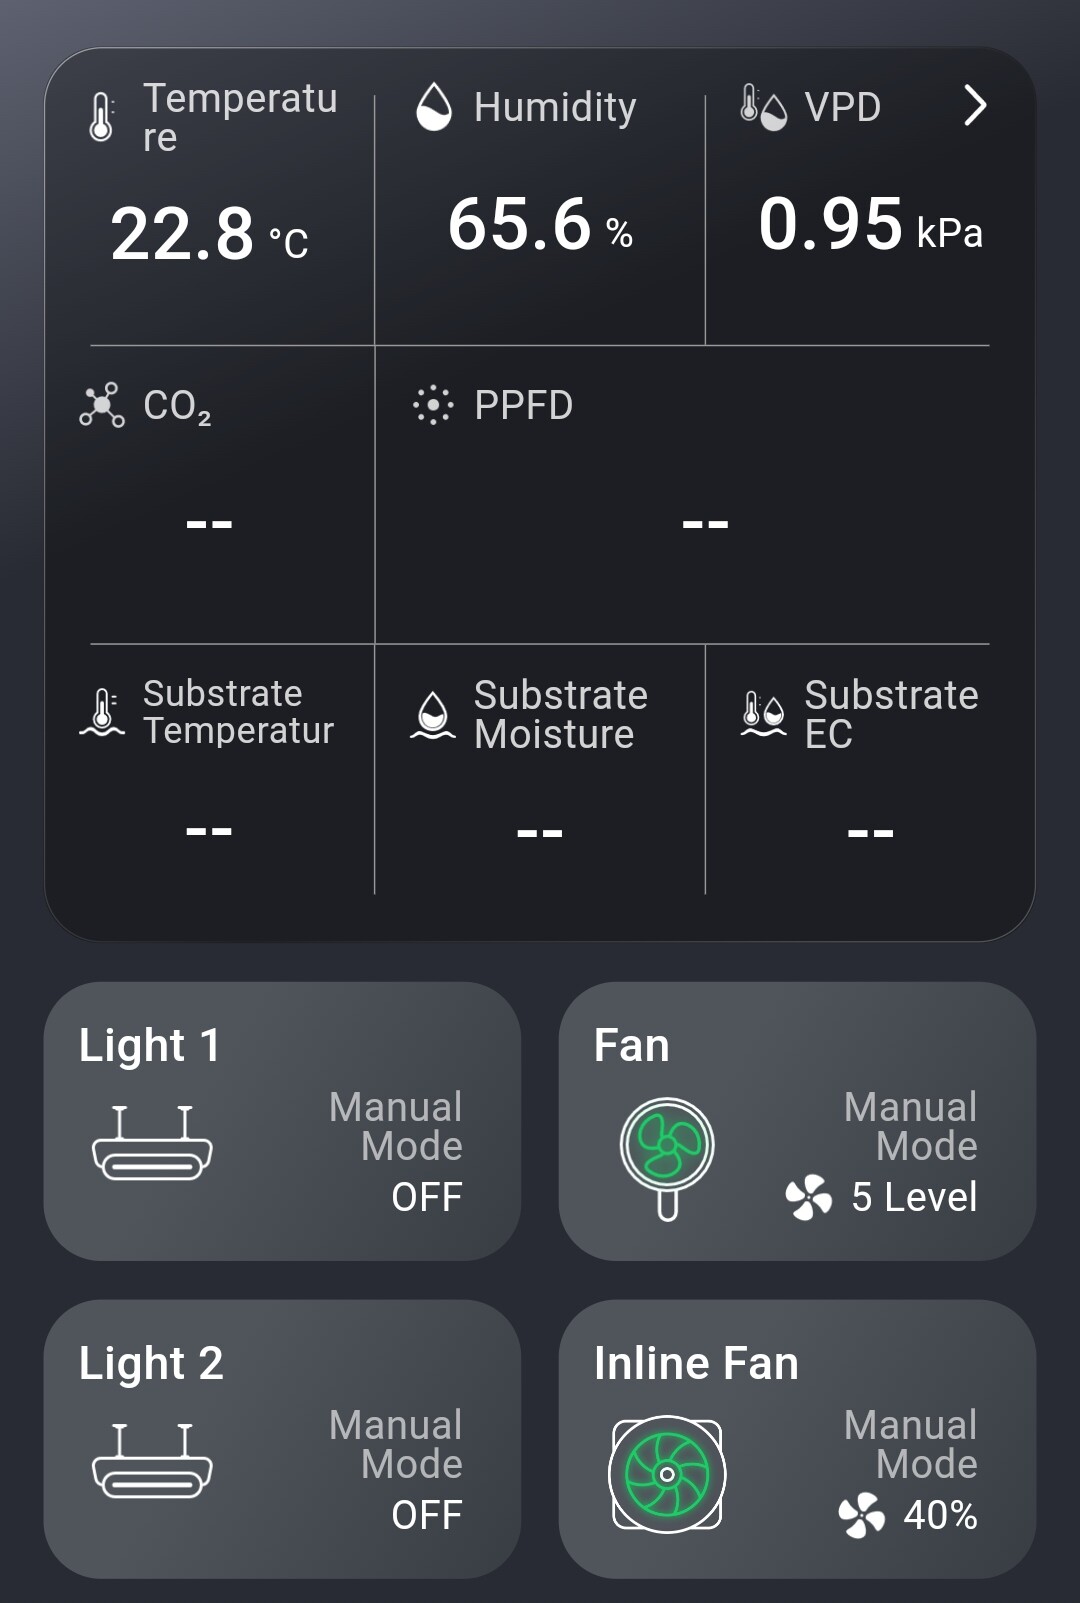Toggle Light 2 OFF status
The height and width of the screenshot is (1603, 1080).
point(427,1515)
